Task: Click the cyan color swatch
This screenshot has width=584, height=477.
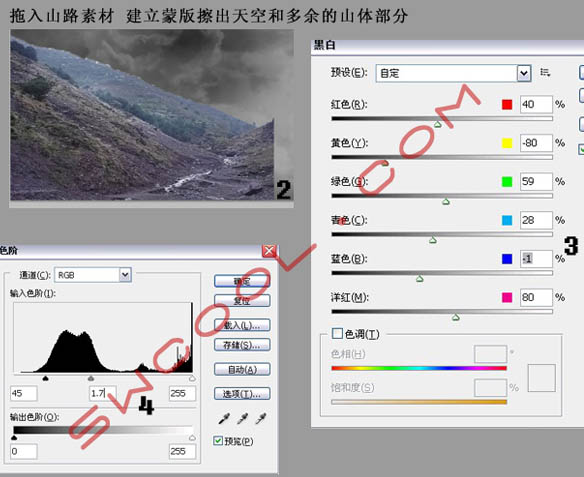Action: 507,220
